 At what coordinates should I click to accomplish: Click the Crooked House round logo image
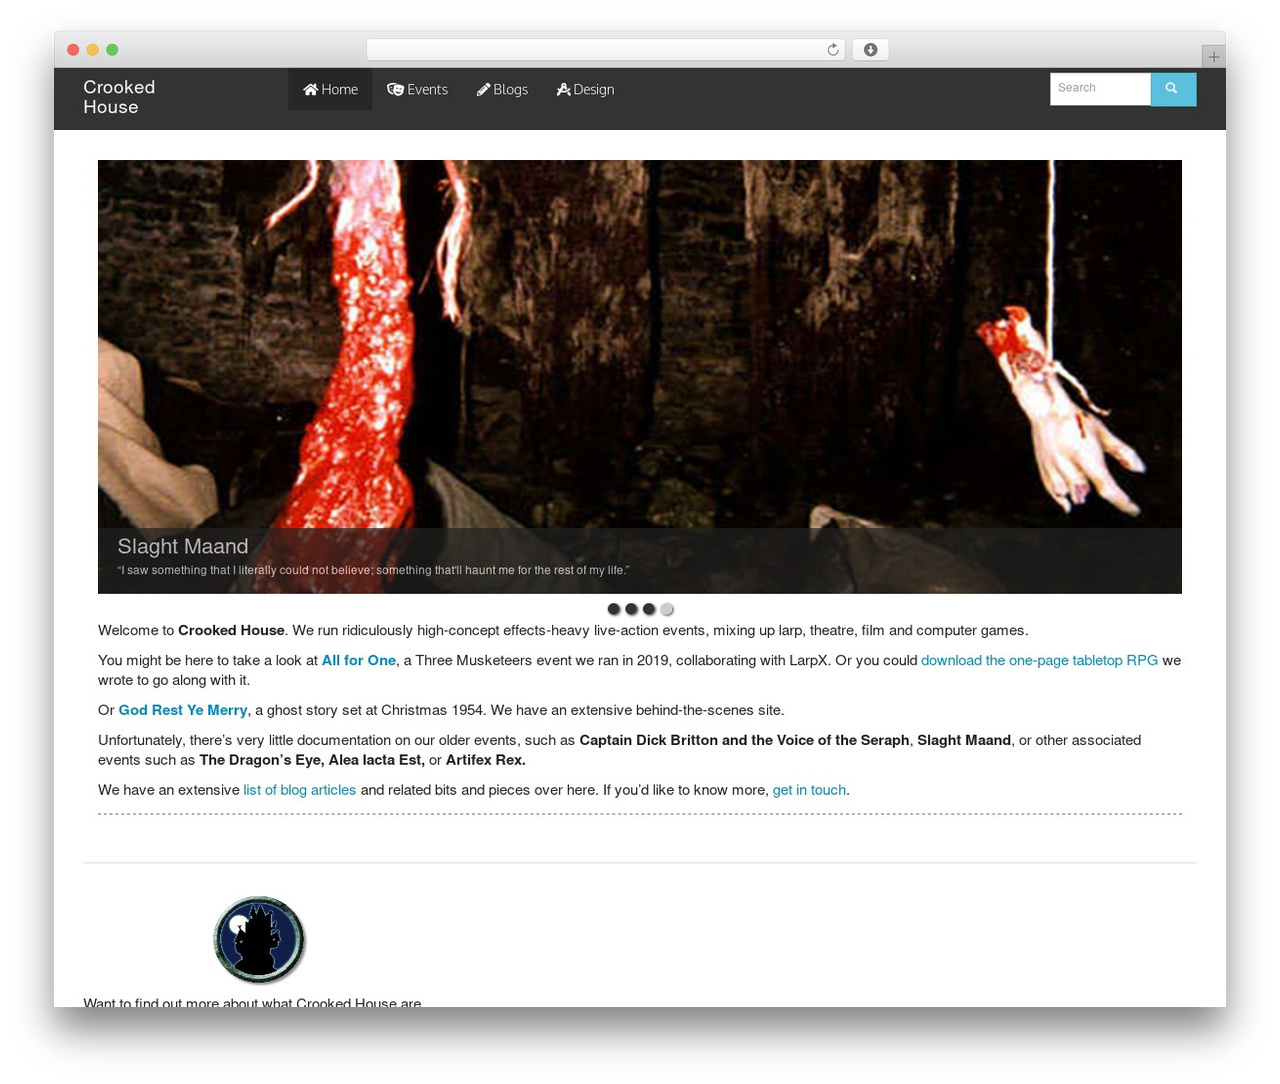point(259,940)
